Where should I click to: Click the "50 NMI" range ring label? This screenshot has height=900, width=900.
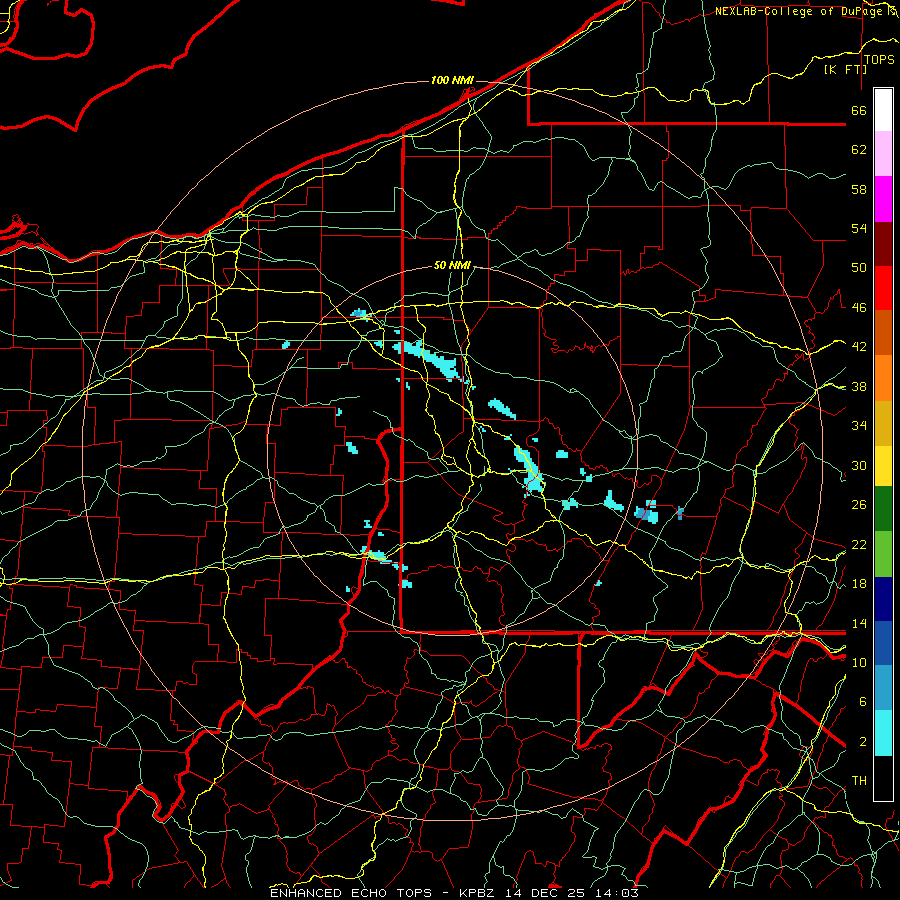coord(452,265)
